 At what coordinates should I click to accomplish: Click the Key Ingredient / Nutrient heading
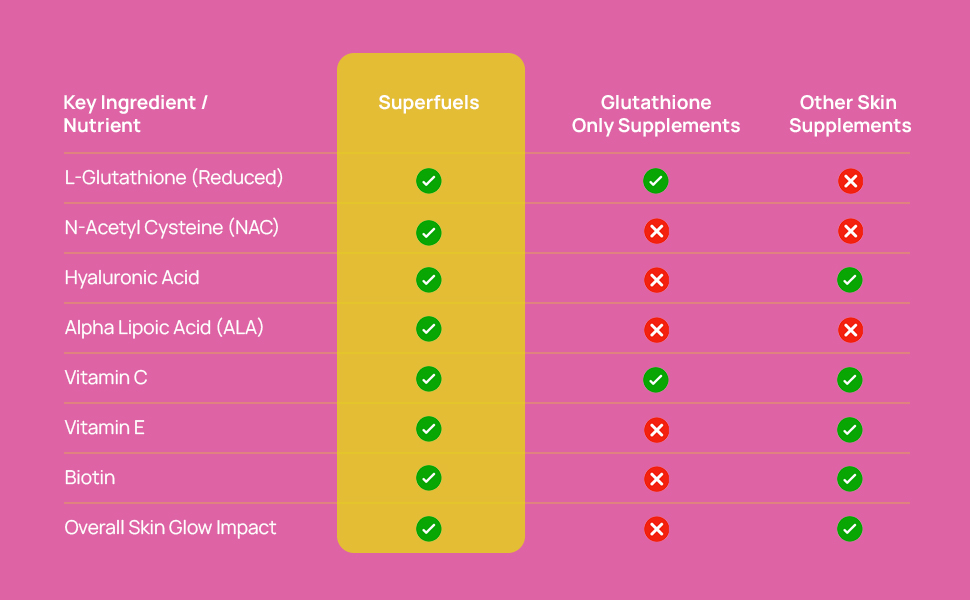(135, 114)
